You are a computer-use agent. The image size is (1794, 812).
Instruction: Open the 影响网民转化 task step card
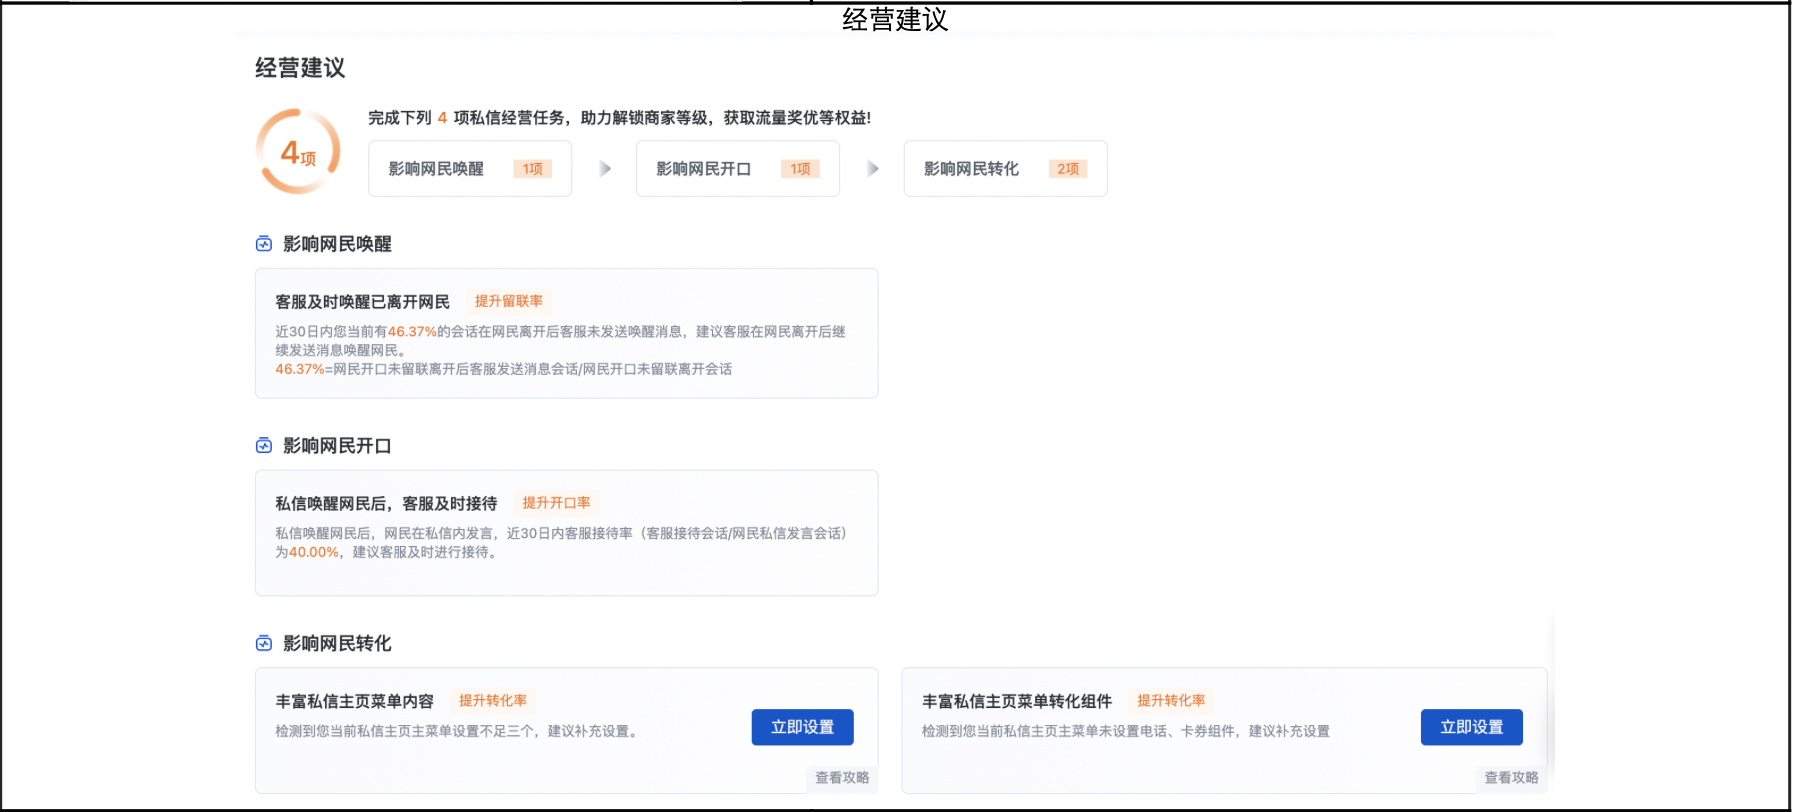1004,169
